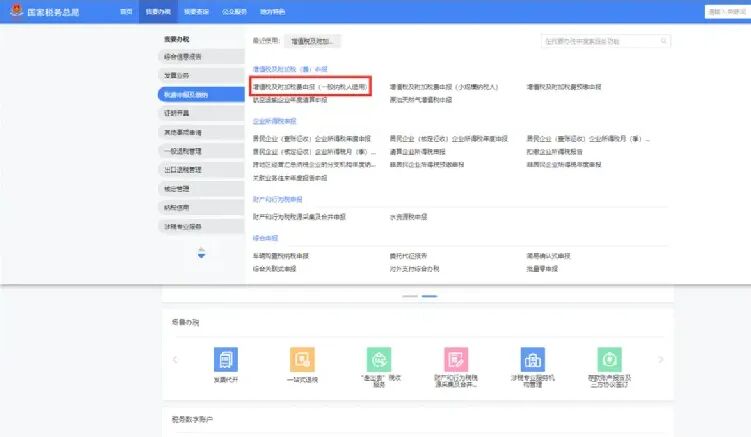The height and width of the screenshot is (437, 751).
Task: Open 对外支付综合办税 link
Action: coord(414,269)
